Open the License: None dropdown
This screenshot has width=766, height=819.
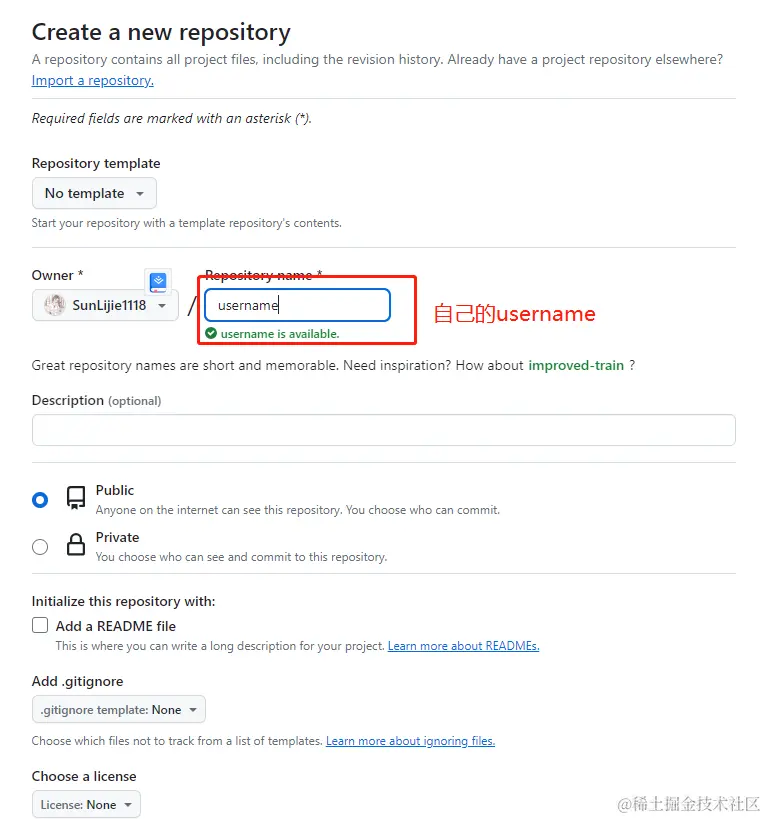86,804
